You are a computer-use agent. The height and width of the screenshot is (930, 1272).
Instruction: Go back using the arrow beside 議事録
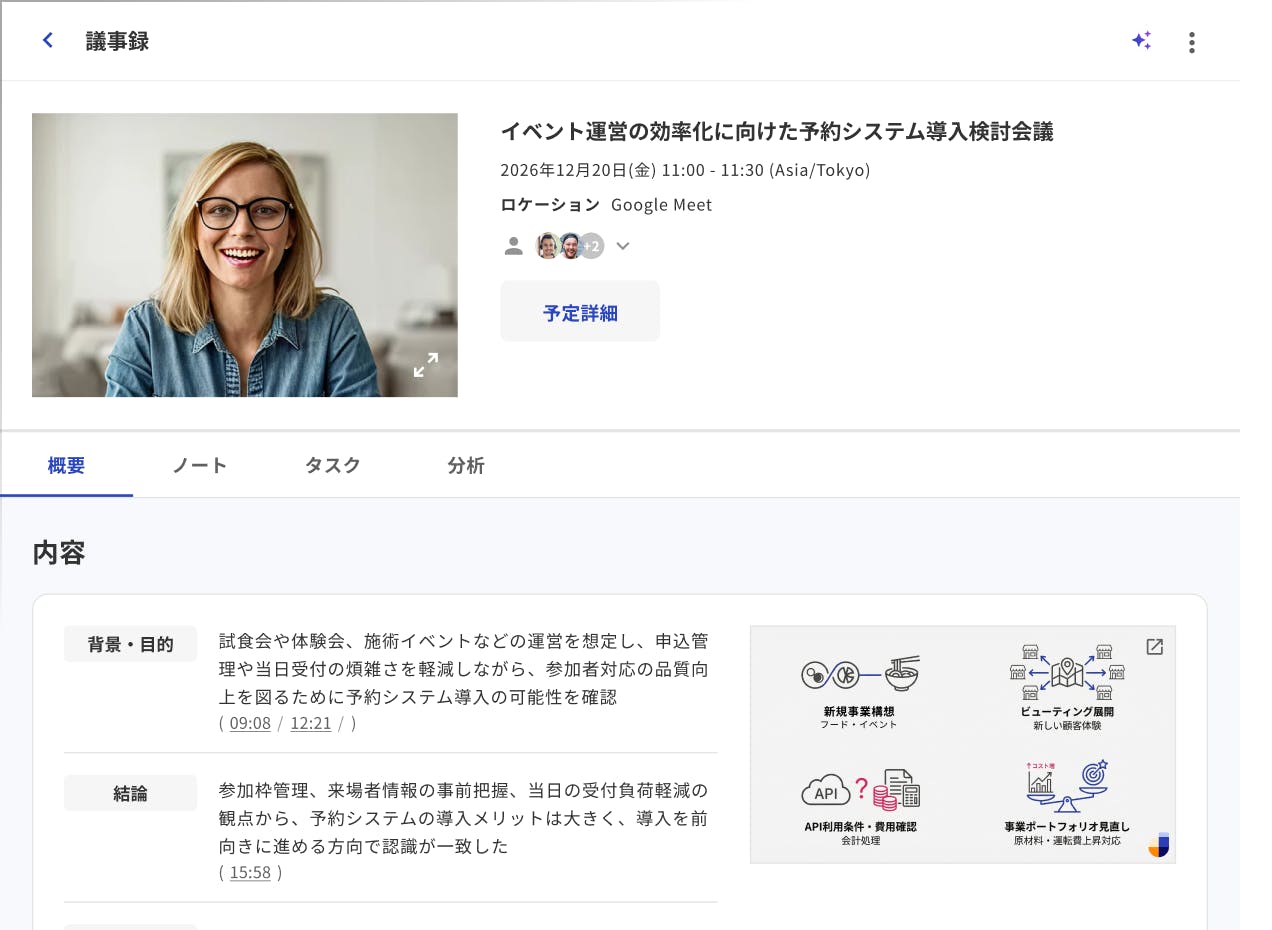pos(47,41)
